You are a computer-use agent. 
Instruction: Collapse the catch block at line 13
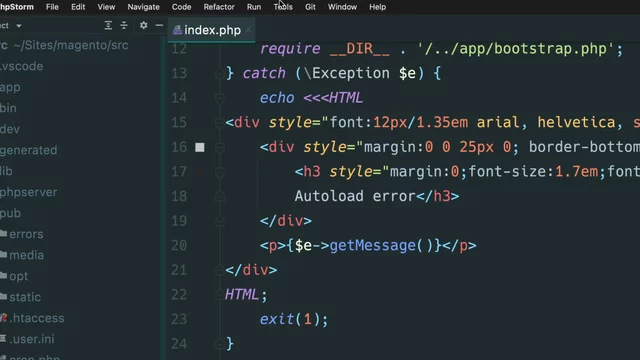pos(220,73)
